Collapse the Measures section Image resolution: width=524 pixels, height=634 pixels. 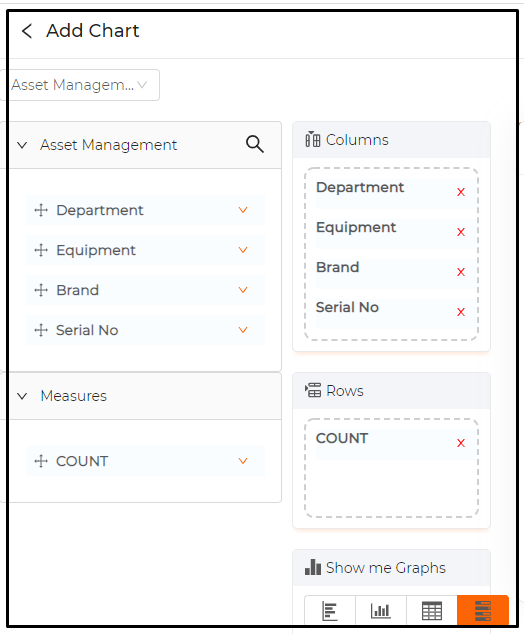click(x=22, y=396)
